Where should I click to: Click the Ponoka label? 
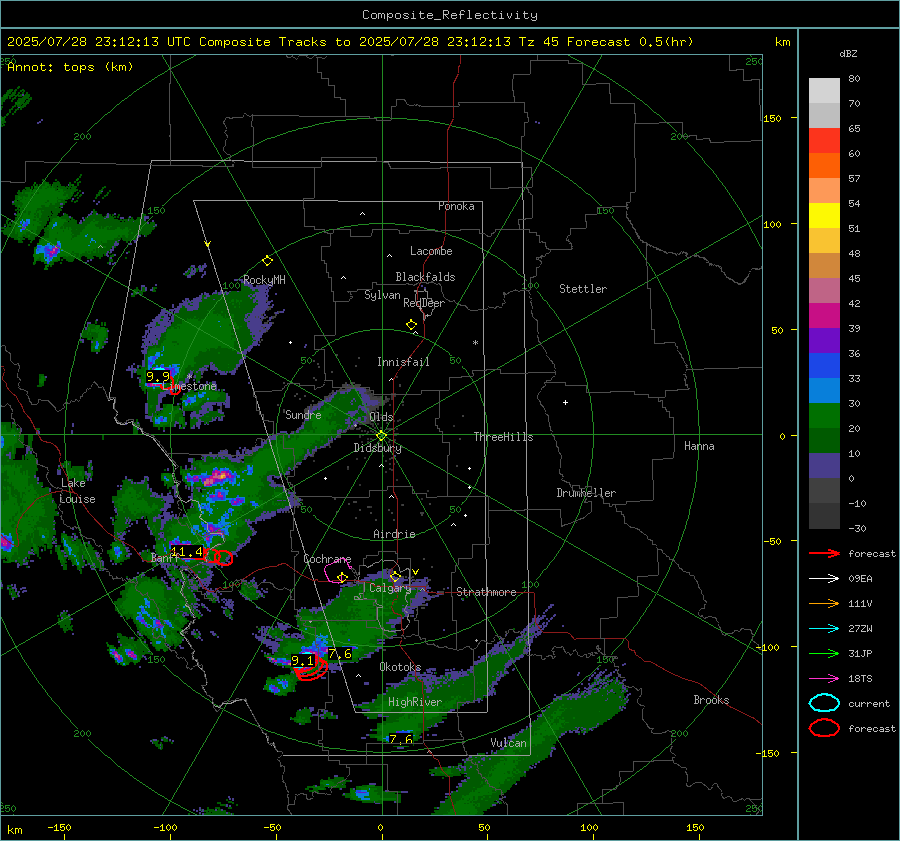coord(456,206)
